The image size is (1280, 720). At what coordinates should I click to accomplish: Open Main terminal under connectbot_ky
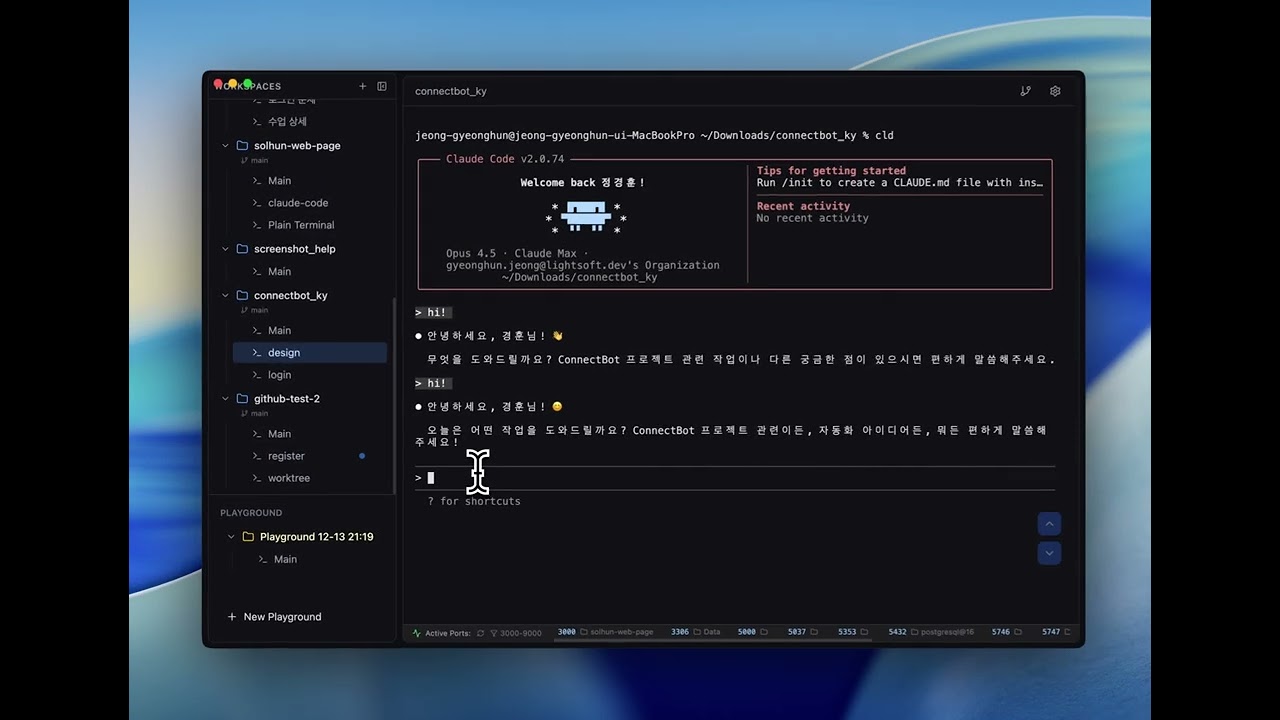tap(310, 330)
